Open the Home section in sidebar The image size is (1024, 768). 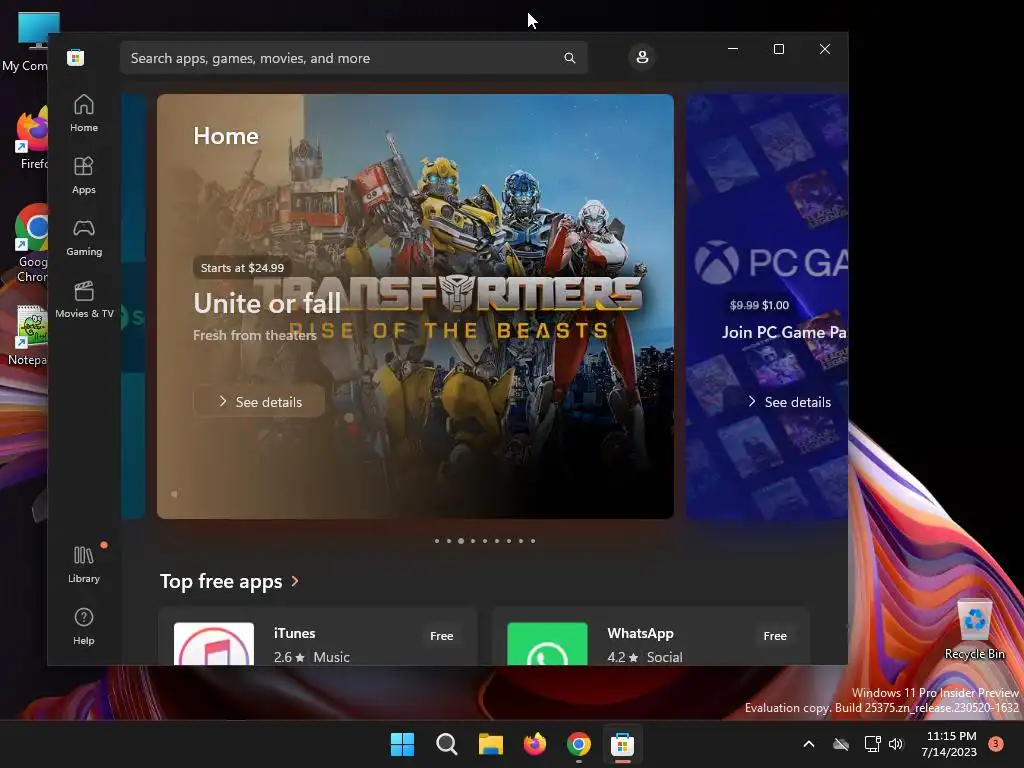[x=84, y=114]
